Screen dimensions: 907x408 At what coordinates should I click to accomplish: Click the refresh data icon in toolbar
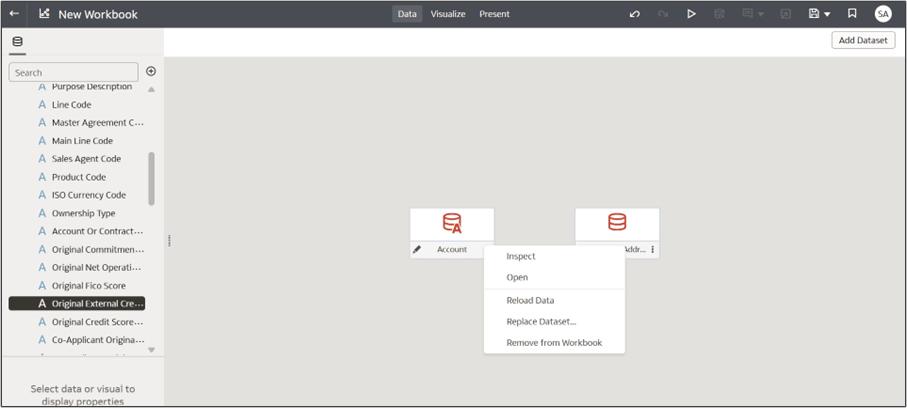[x=720, y=14]
